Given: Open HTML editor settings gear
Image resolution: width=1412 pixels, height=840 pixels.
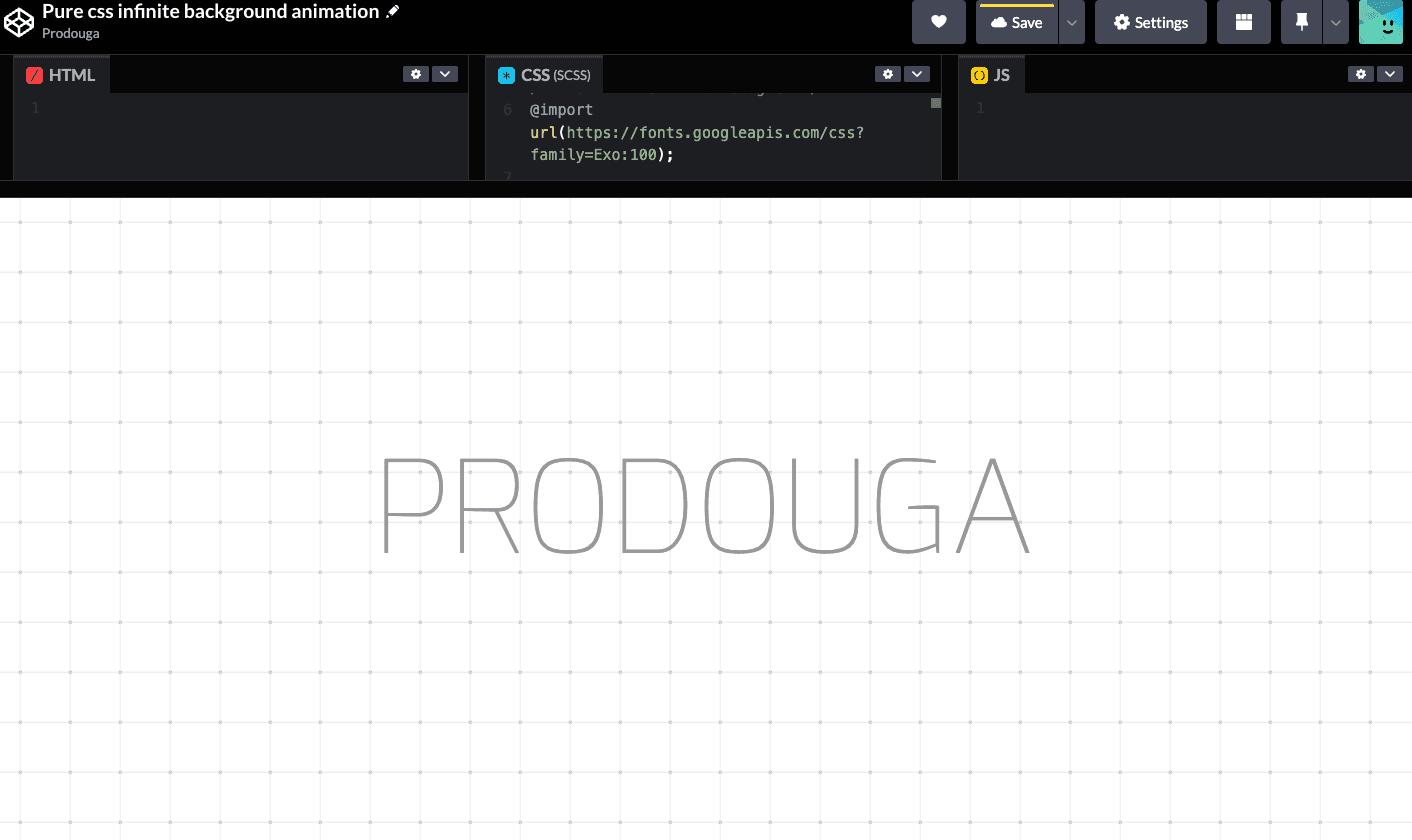Looking at the screenshot, I should click(x=416, y=74).
